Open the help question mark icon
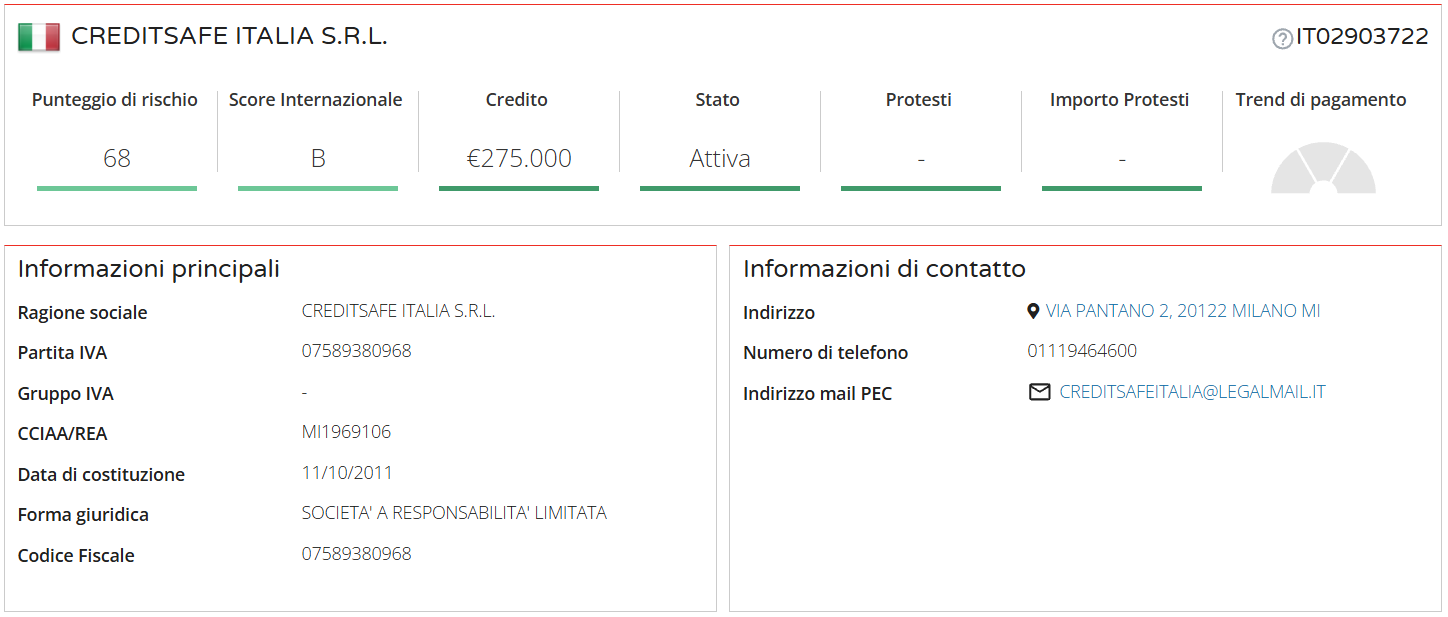The image size is (1448, 617). [x=1282, y=39]
